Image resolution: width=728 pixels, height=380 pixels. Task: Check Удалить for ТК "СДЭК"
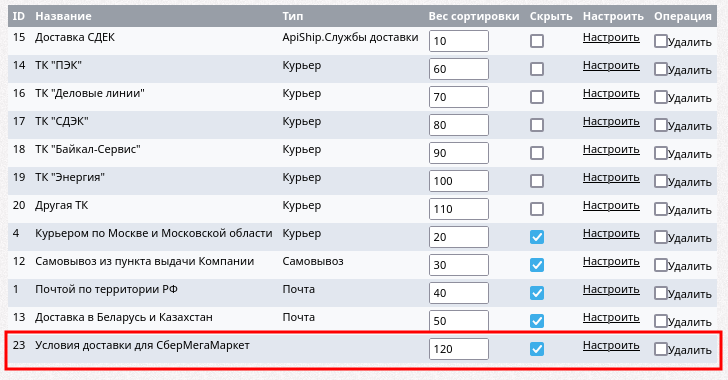[x=661, y=125]
